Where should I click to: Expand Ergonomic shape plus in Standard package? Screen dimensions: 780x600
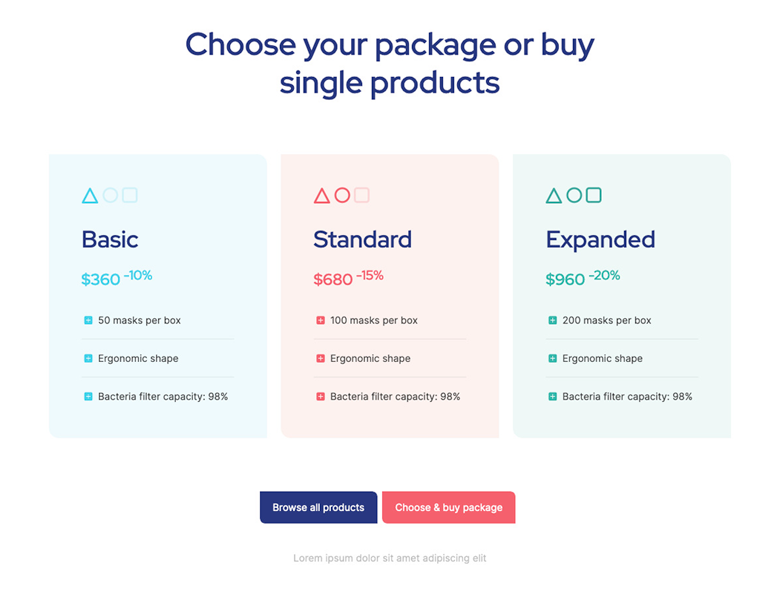320,359
